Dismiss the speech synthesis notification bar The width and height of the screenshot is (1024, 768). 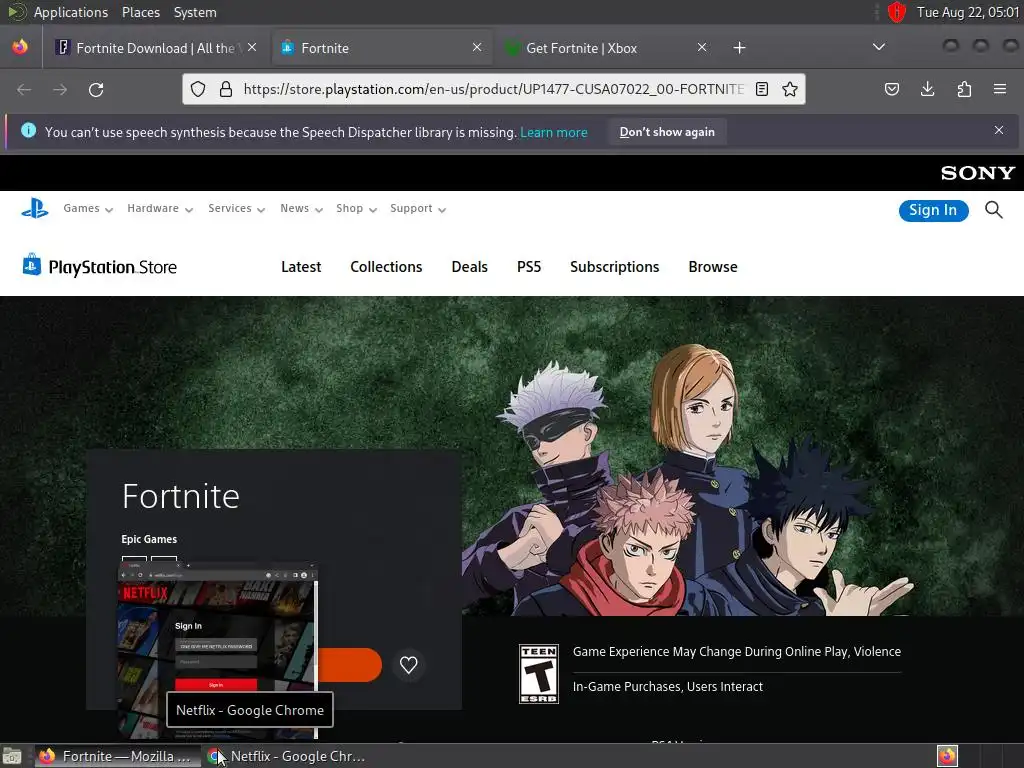[x=999, y=130]
